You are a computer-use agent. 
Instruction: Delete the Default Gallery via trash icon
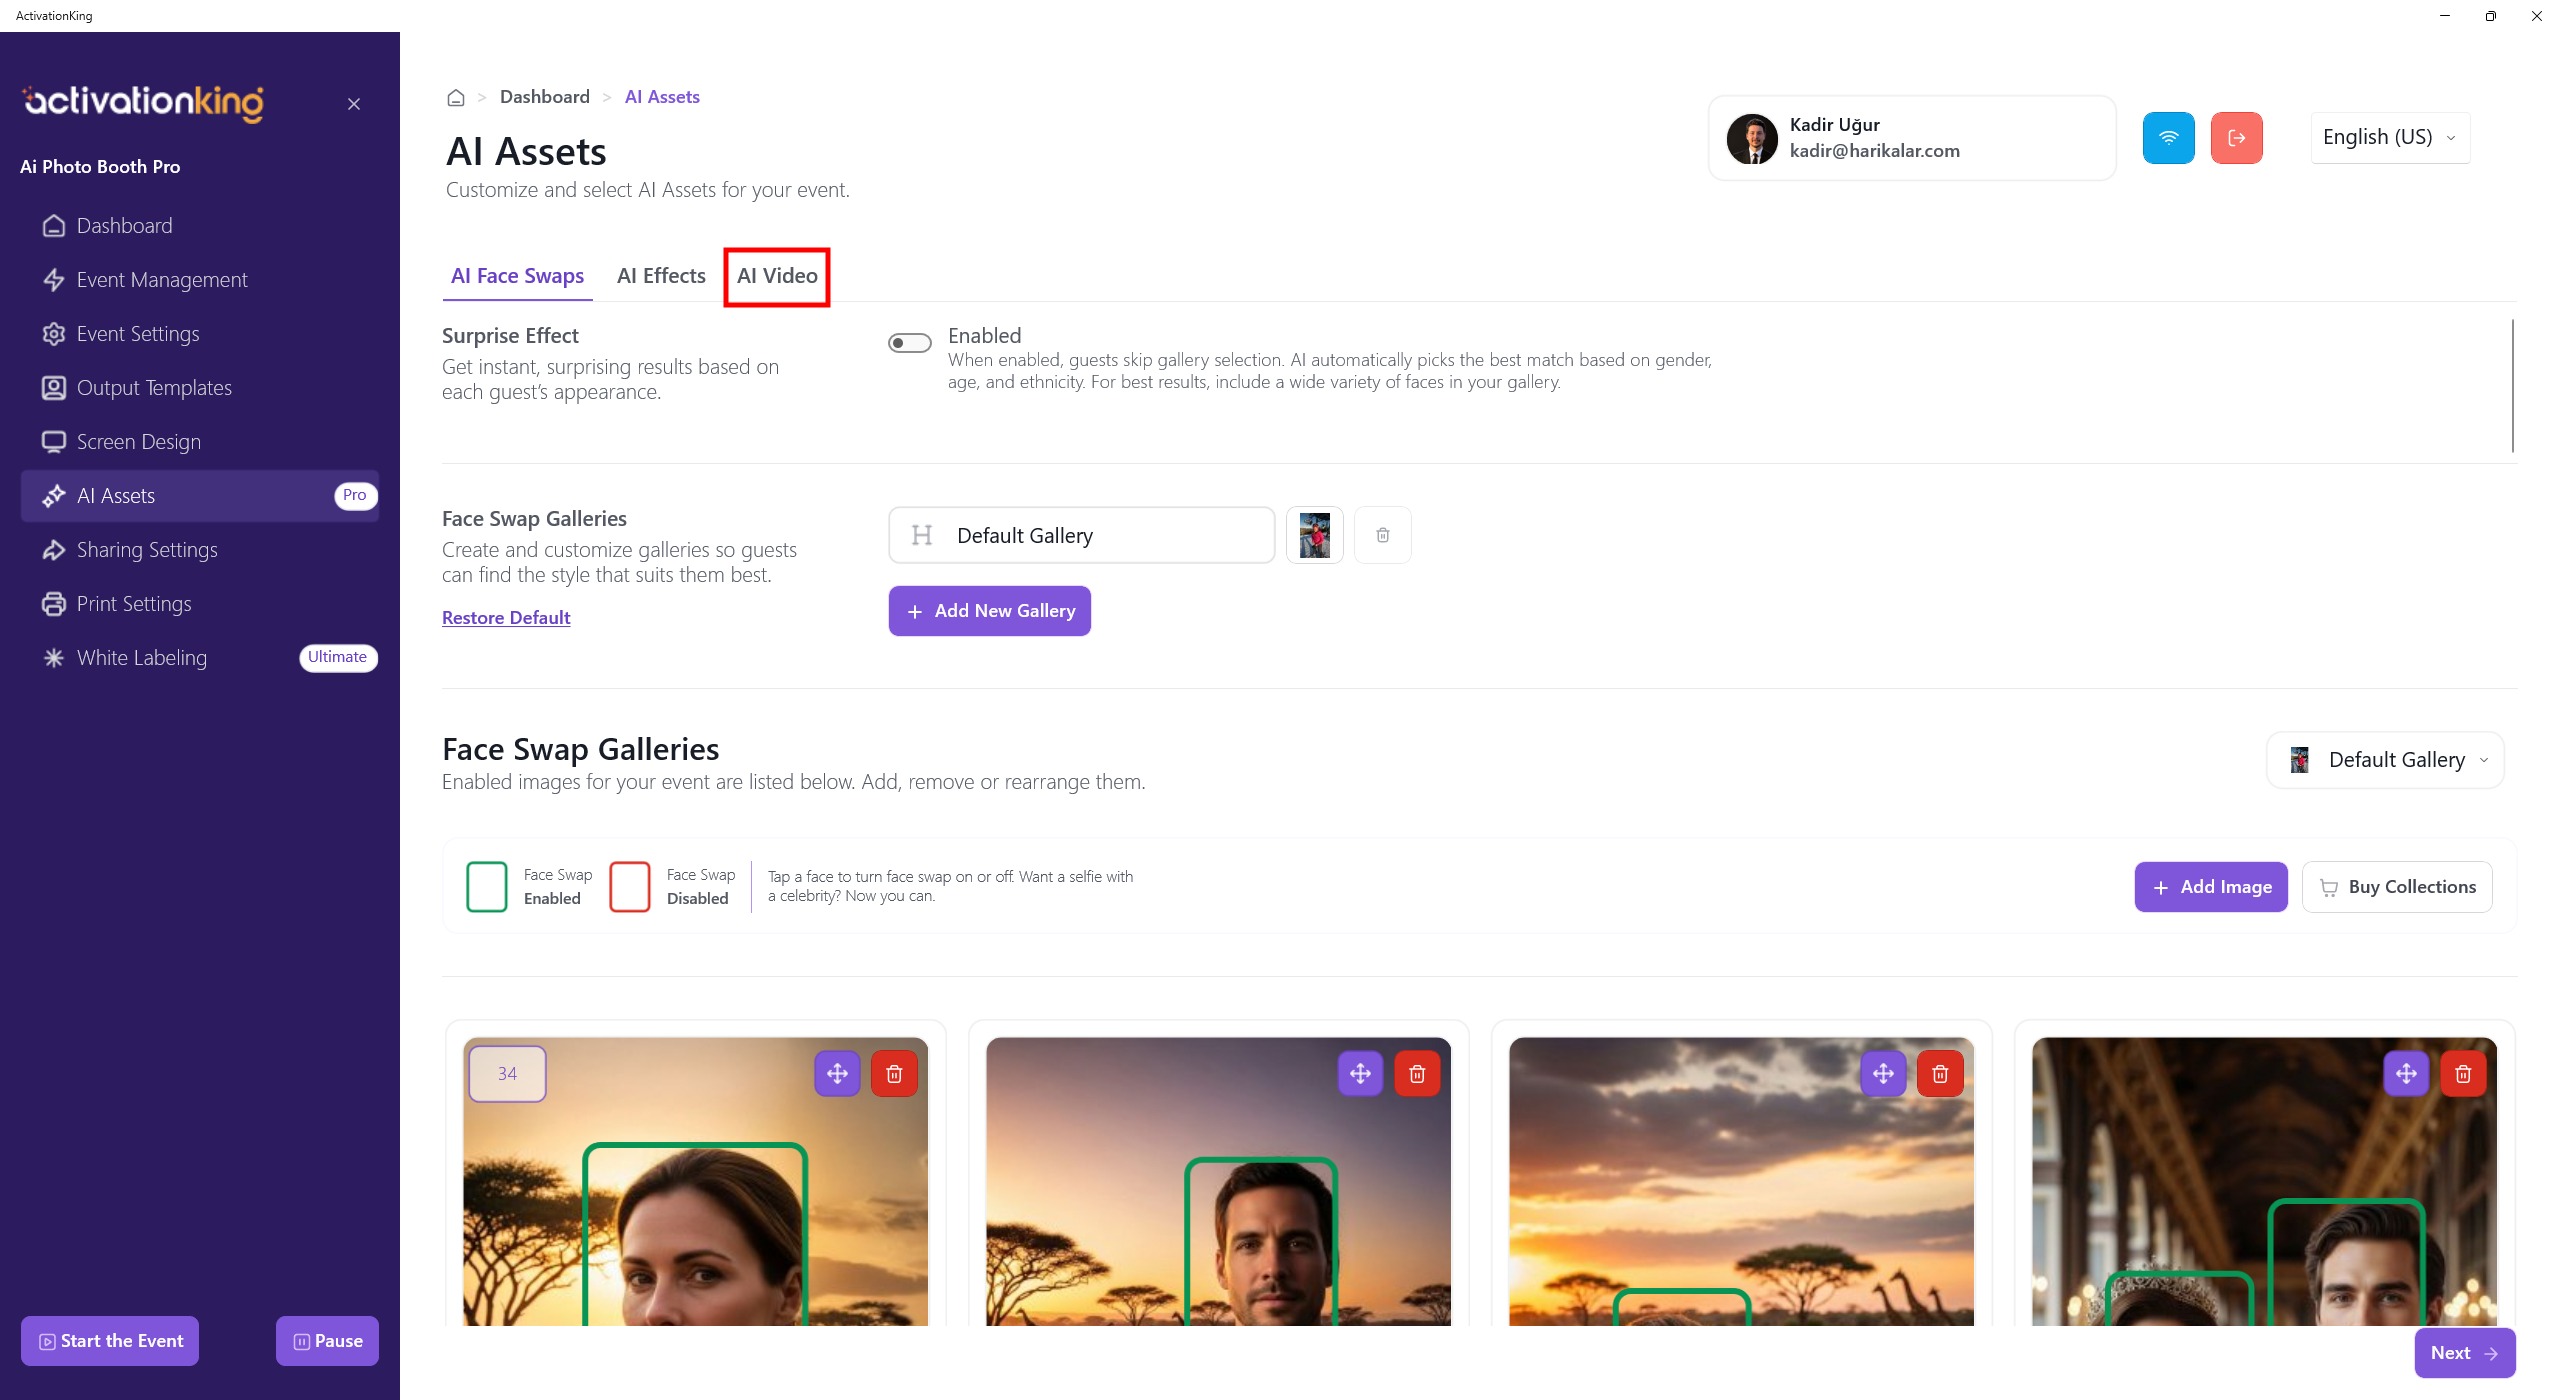[x=1382, y=535]
